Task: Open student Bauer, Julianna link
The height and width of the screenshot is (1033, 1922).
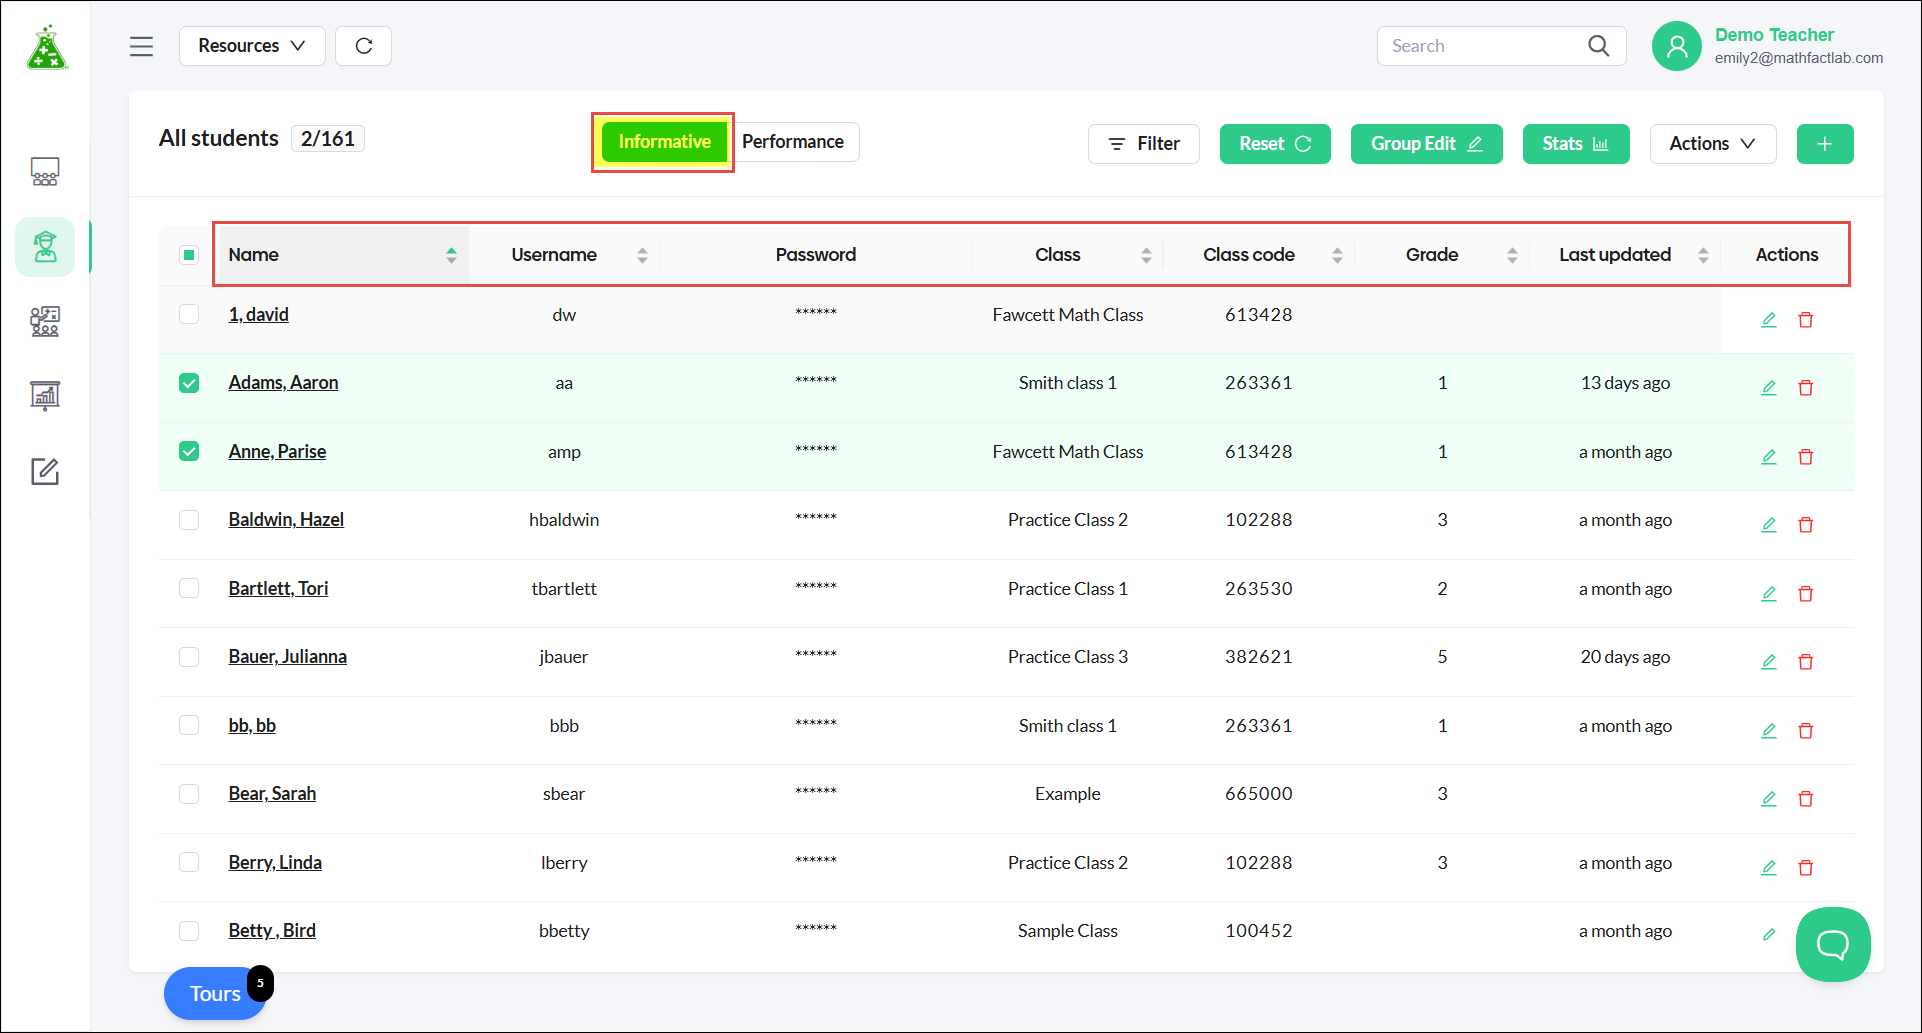Action: tap(288, 657)
